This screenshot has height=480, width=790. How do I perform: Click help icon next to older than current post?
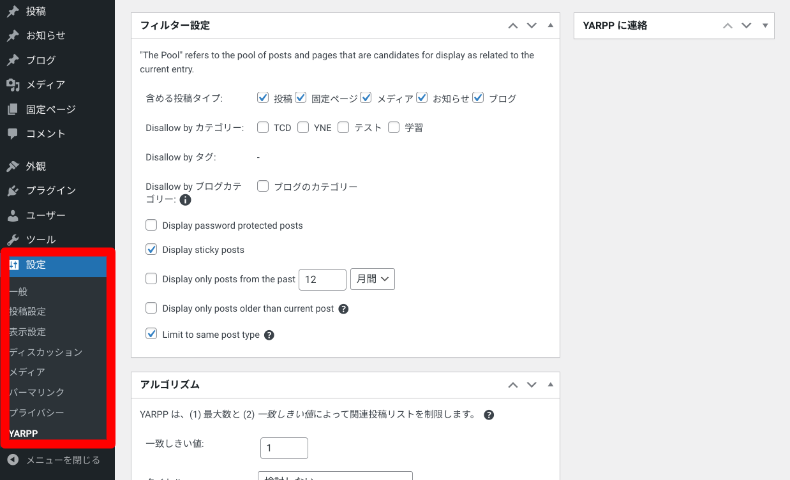pyautogui.click(x=343, y=309)
